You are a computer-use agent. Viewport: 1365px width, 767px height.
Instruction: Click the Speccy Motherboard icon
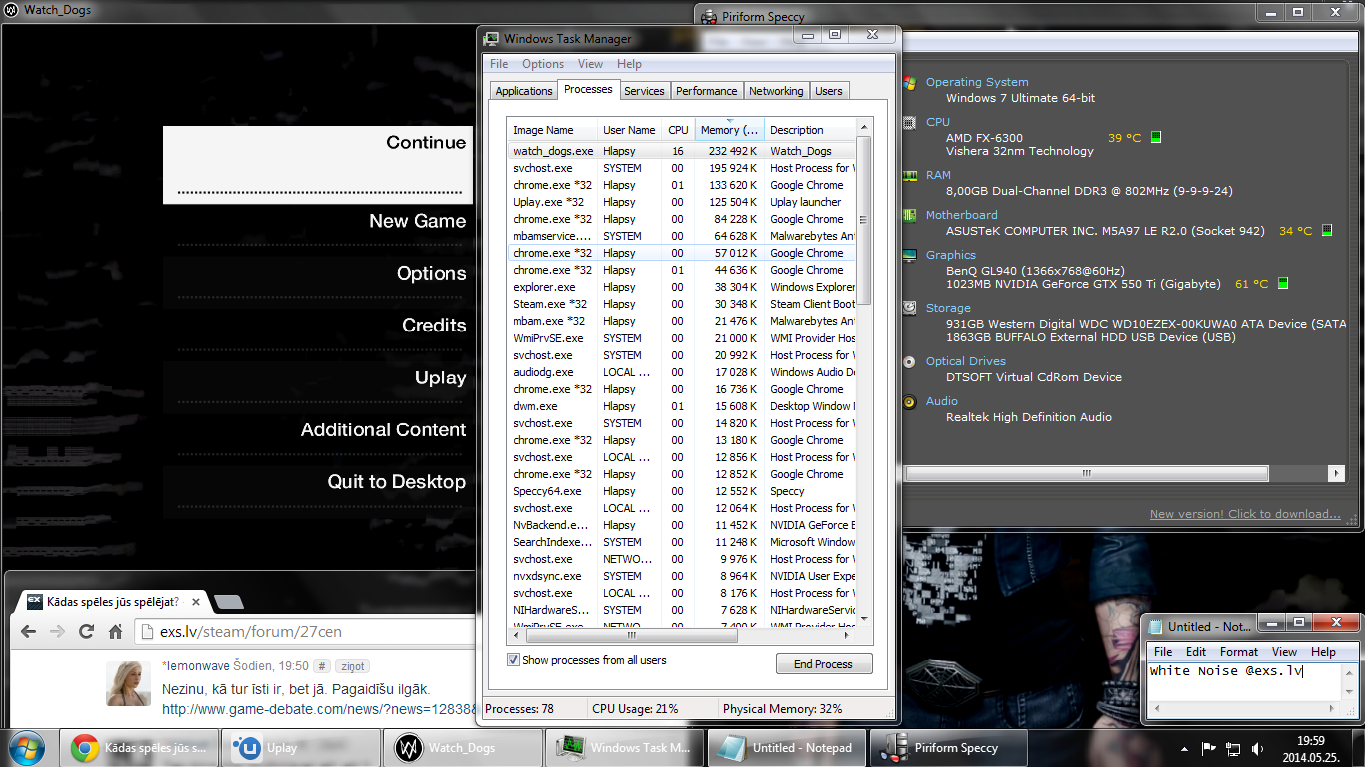[909, 215]
